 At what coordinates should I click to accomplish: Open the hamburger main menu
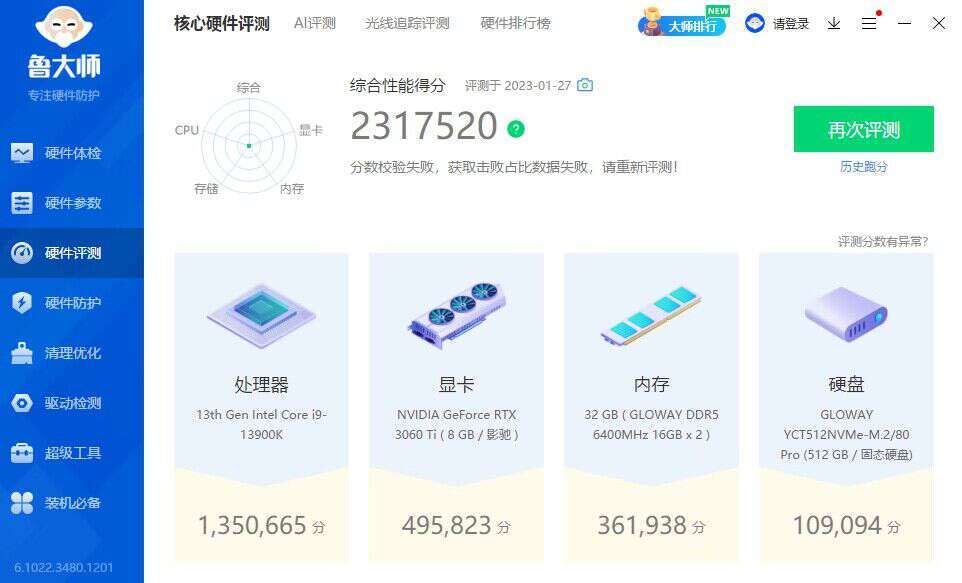click(869, 23)
